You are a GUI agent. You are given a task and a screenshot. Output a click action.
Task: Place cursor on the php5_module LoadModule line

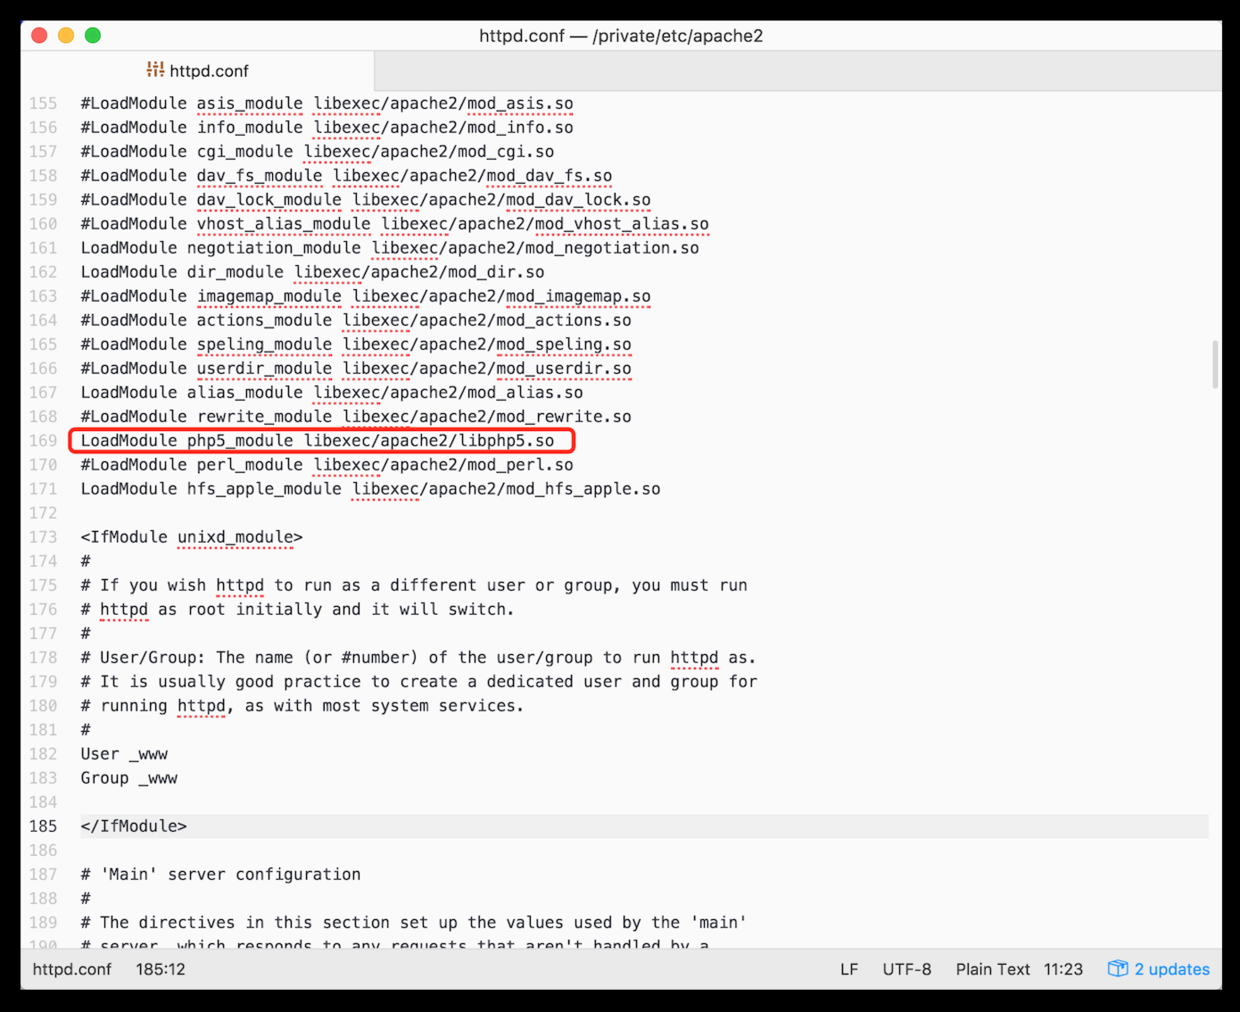[317, 441]
